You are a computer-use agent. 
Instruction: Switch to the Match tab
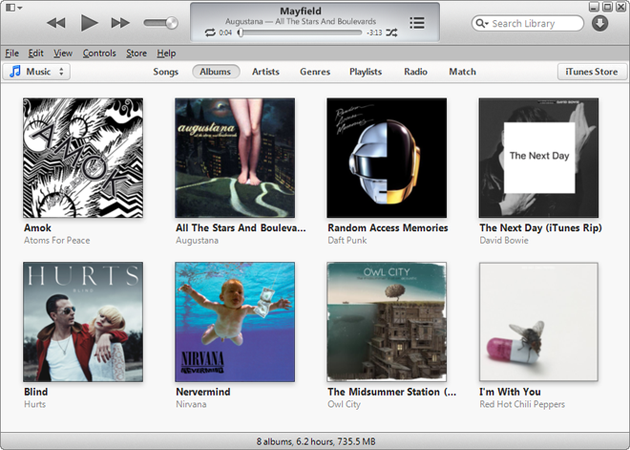[x=462, y=72]
